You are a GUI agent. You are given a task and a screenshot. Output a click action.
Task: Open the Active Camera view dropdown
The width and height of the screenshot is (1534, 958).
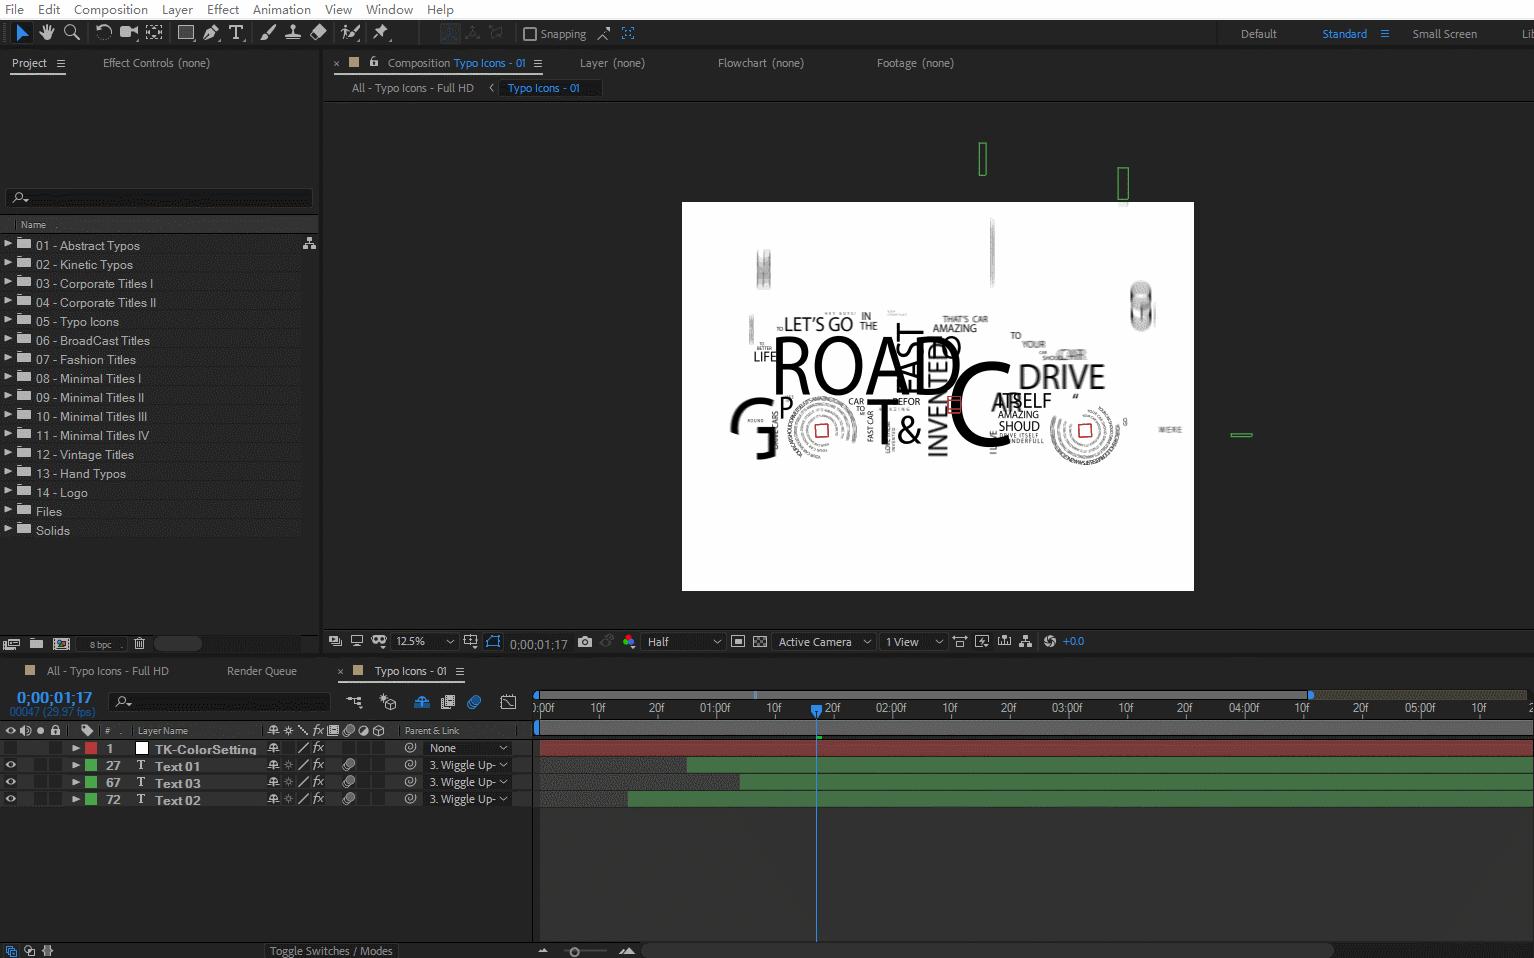pyautogui.click(x=824, y=642)
